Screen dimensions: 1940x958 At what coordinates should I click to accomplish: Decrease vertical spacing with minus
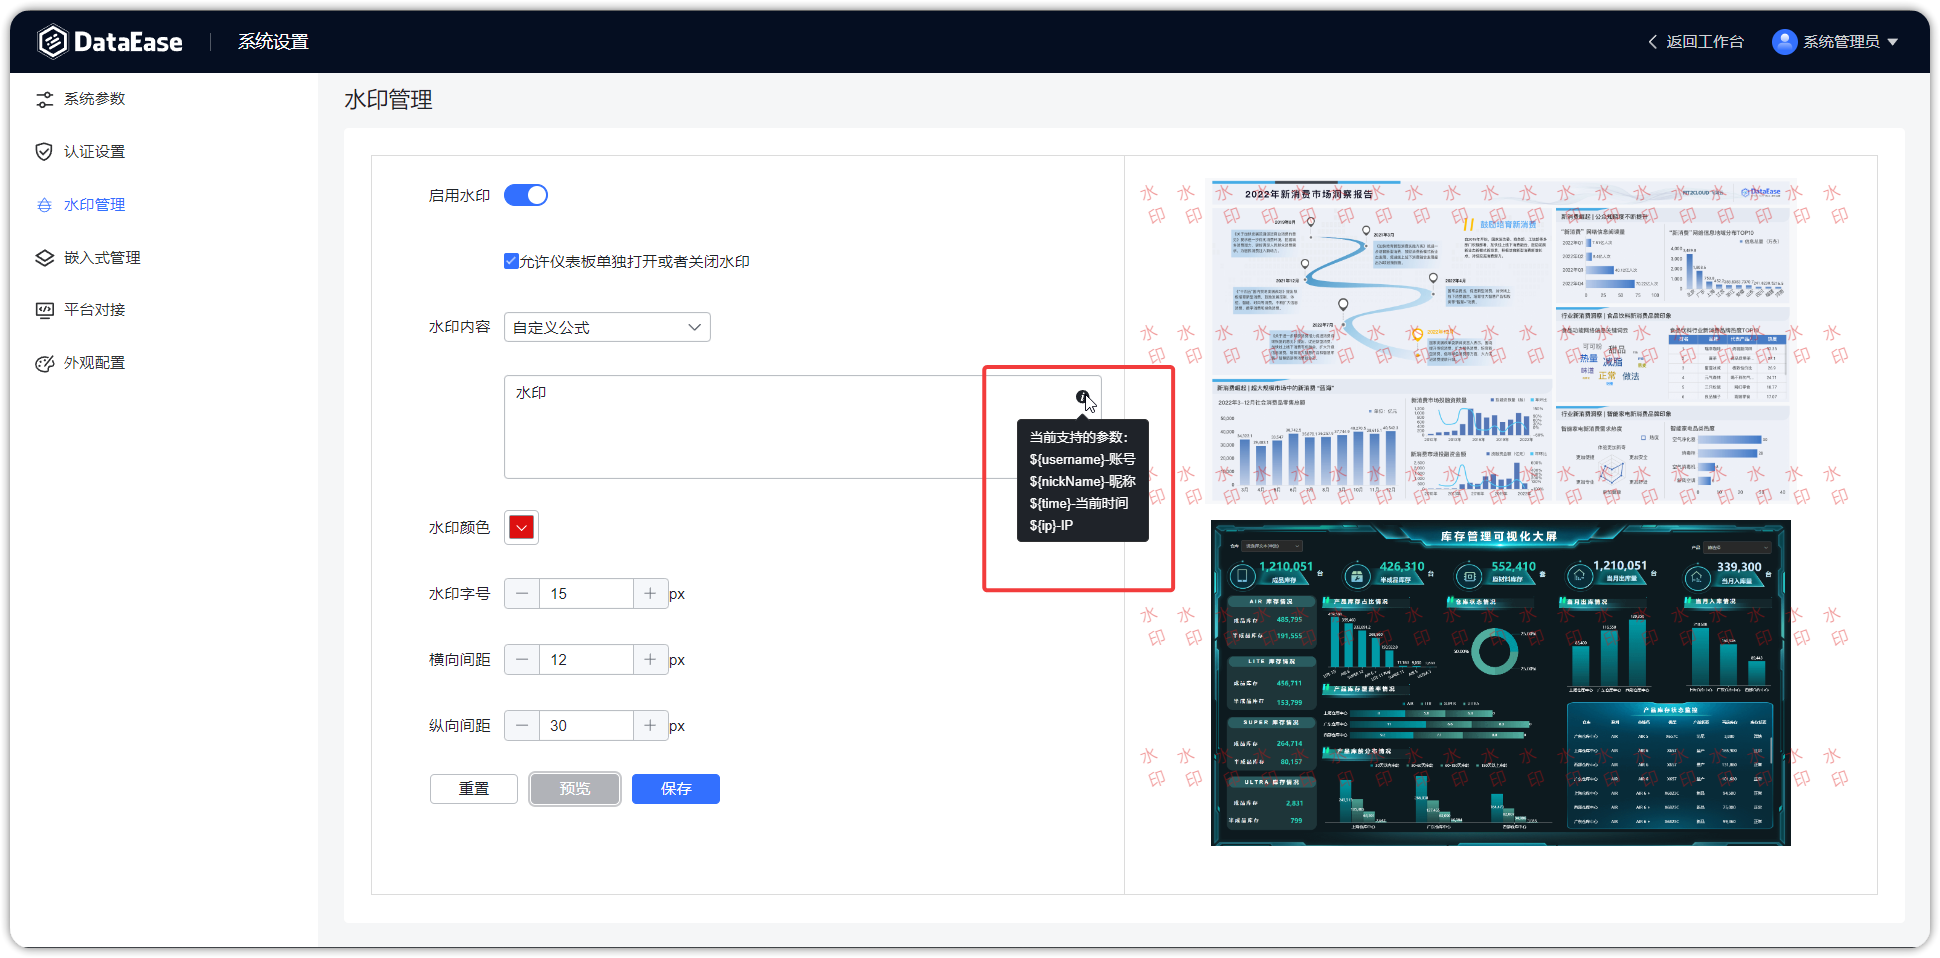522,726
